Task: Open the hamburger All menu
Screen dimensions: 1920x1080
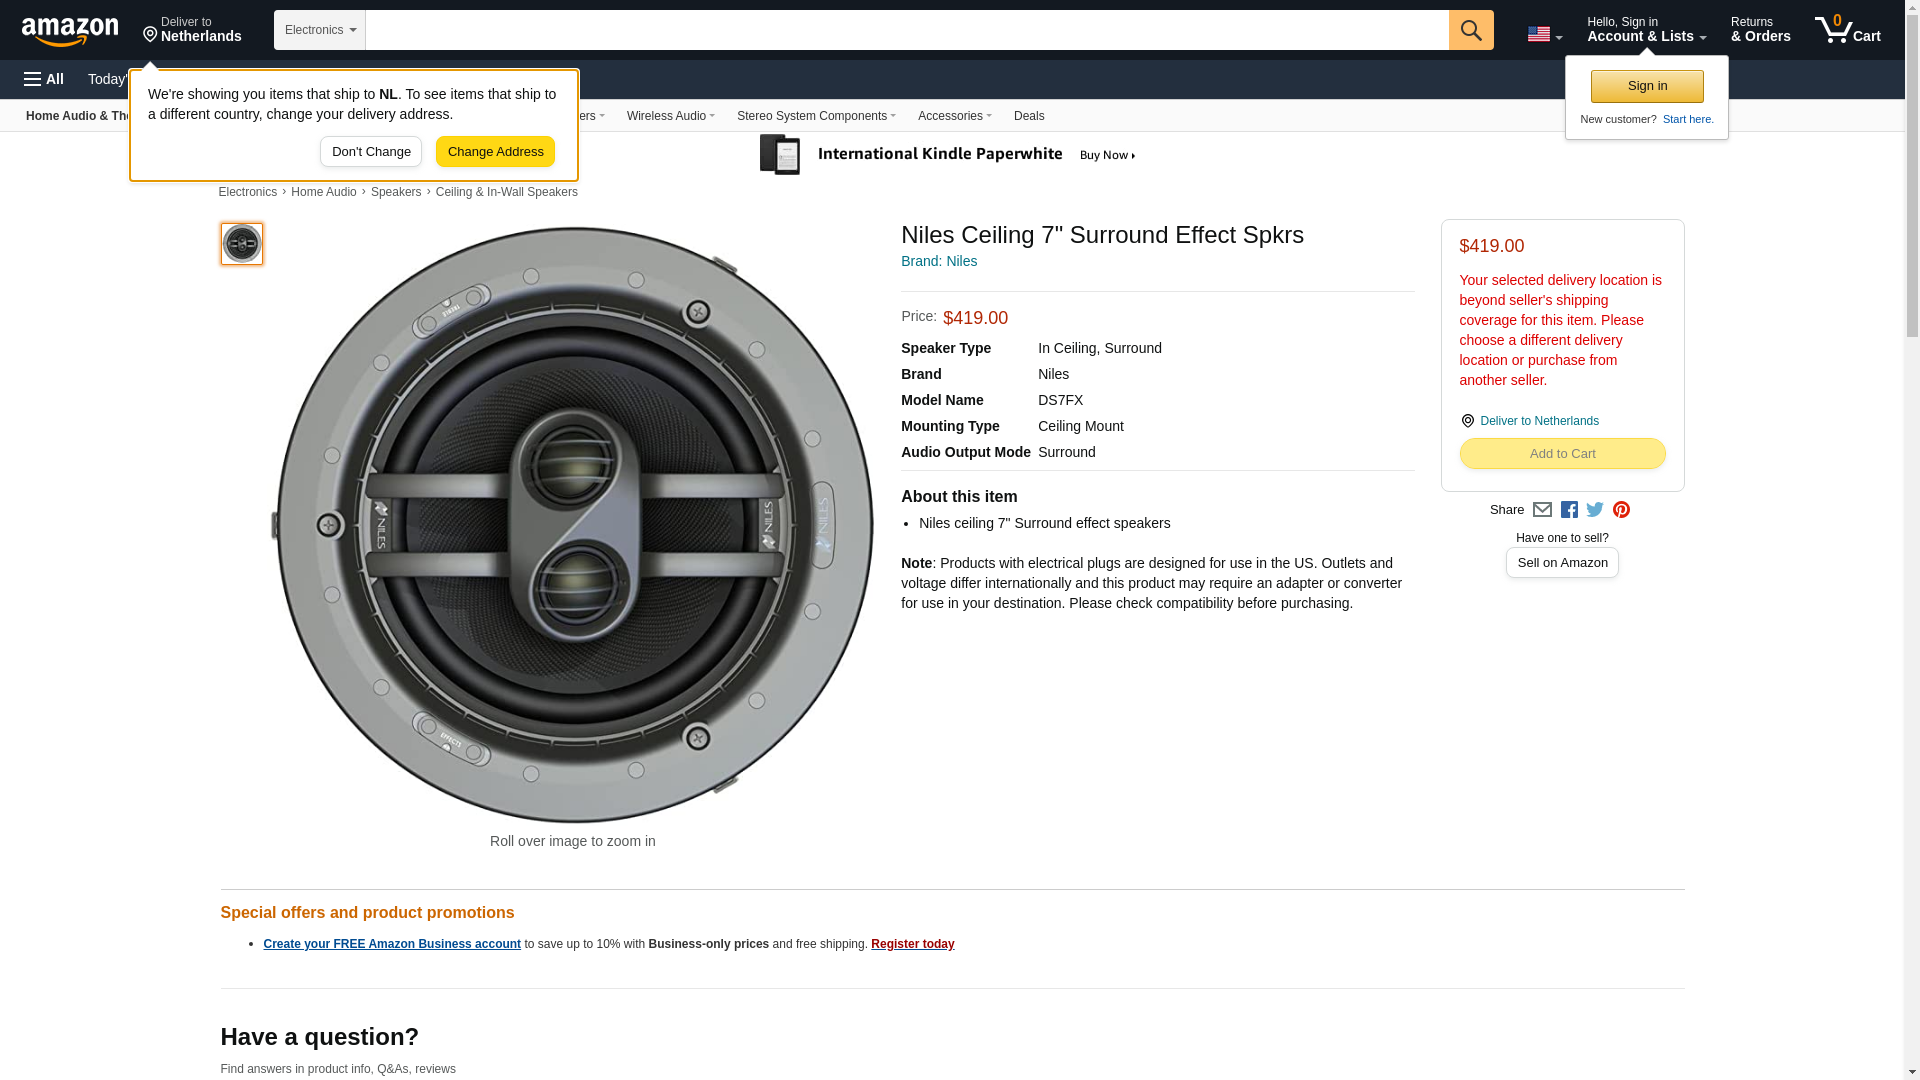Action: coord(44,79)
